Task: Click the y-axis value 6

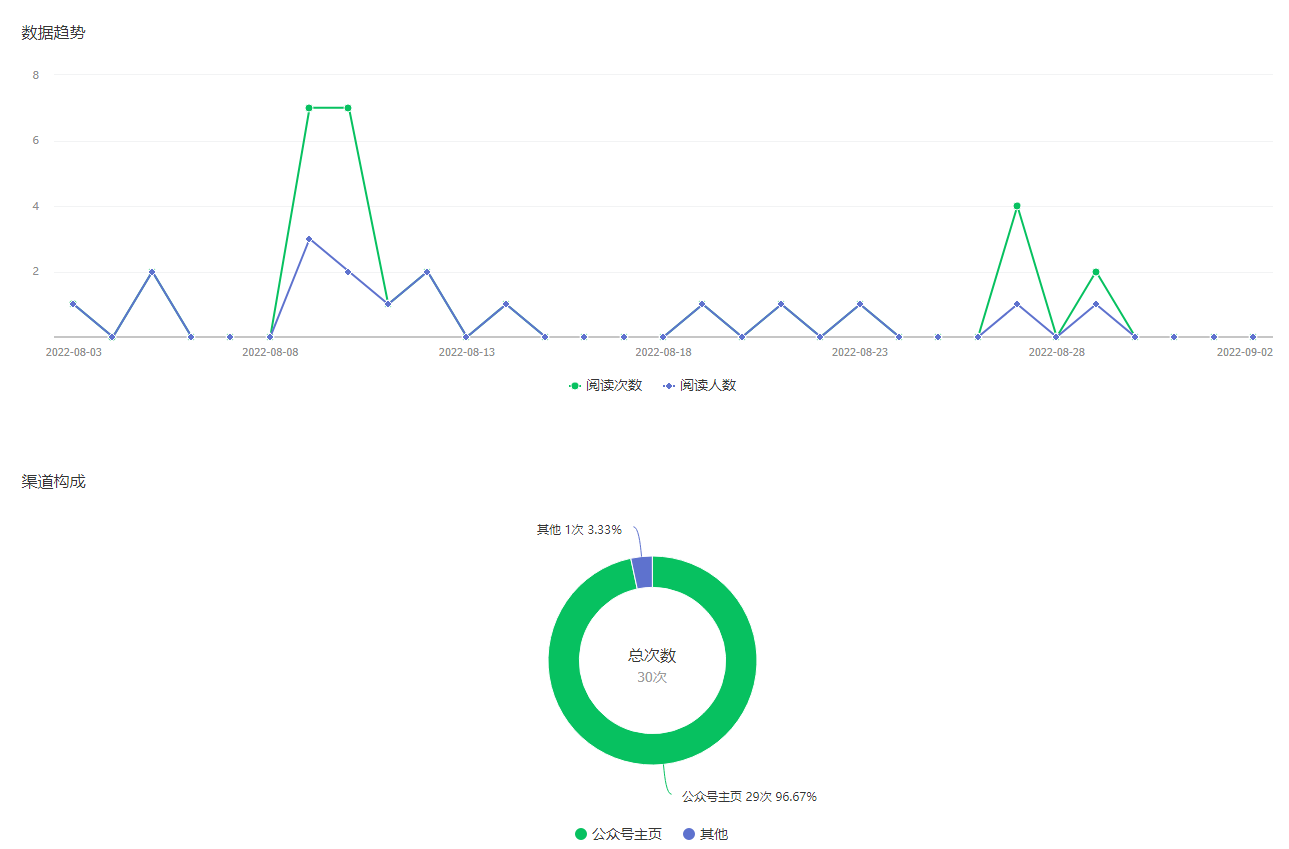Action: coord(36,140)
